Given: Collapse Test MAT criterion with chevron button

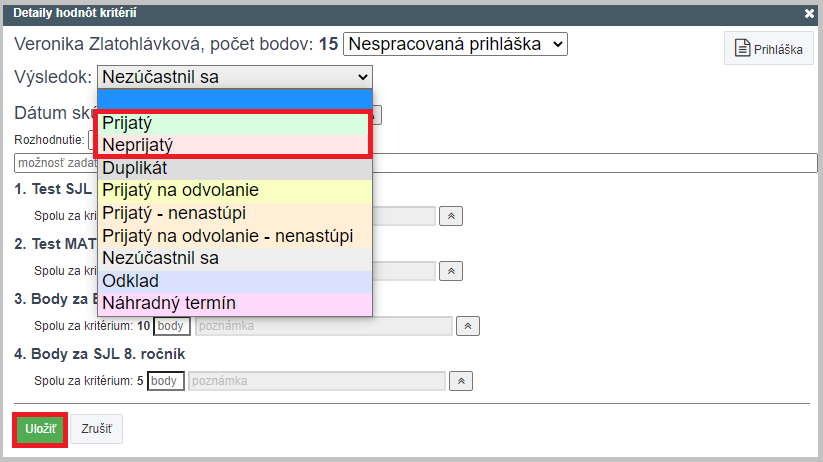Looking at the screenshot, I should [451, 271].
